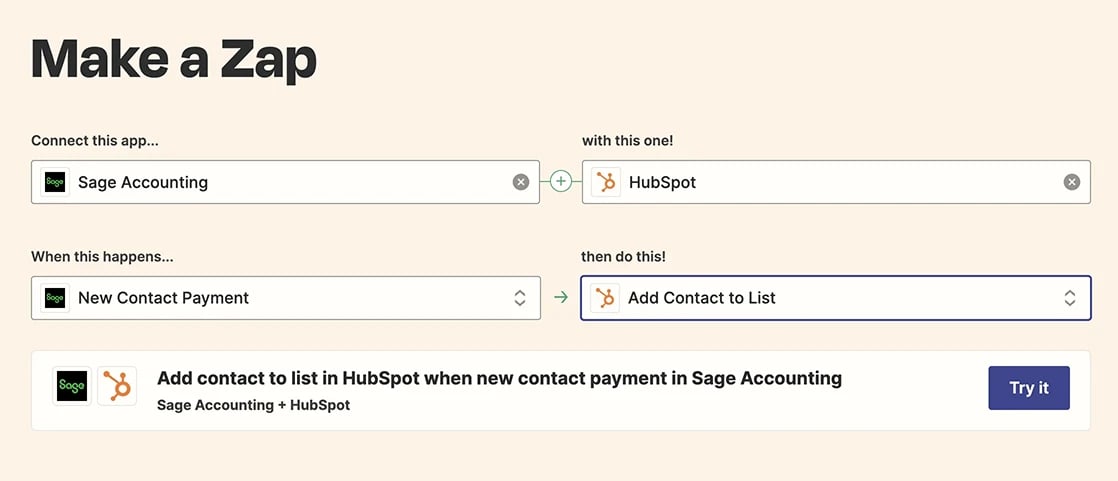Focus the Sage Accounting app search field
Image resolution: width=1118 pixels, height=481 pixels.
(x=285, y=182)
